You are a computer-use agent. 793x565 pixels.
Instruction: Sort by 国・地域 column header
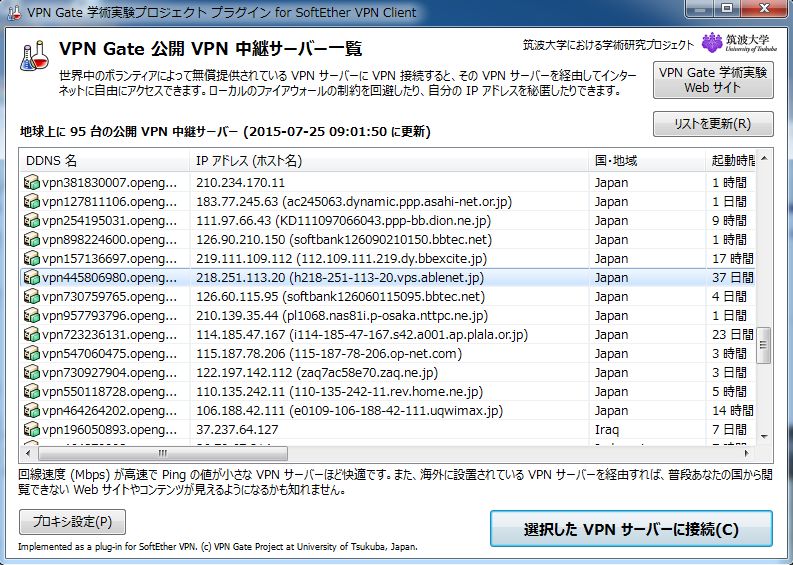[x=647, y=160]
